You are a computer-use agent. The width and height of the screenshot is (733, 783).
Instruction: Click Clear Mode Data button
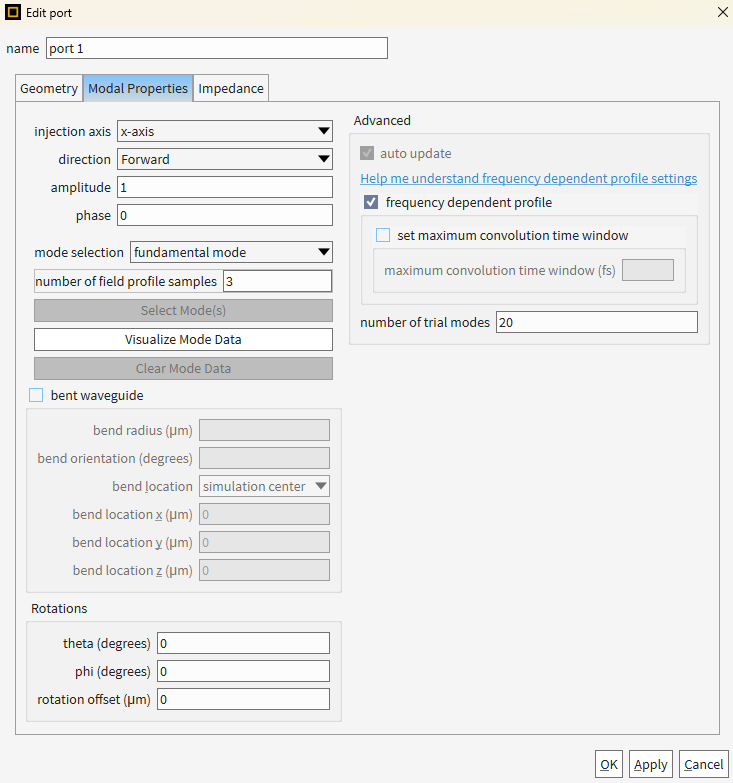[183, 369]
